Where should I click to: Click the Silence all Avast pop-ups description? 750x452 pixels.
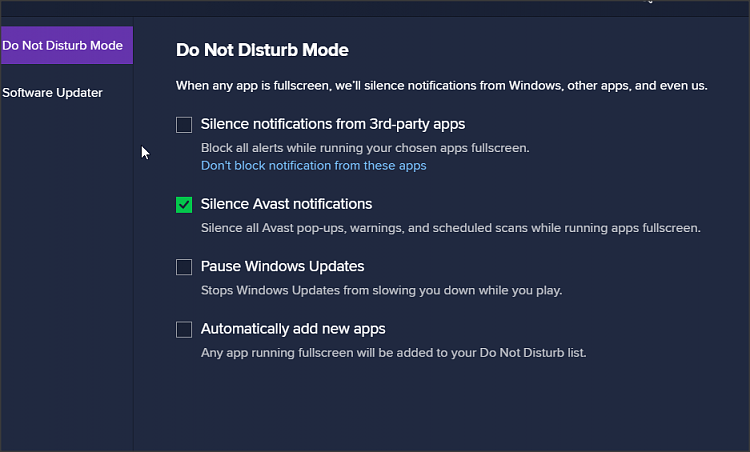[x=451, y=228]
